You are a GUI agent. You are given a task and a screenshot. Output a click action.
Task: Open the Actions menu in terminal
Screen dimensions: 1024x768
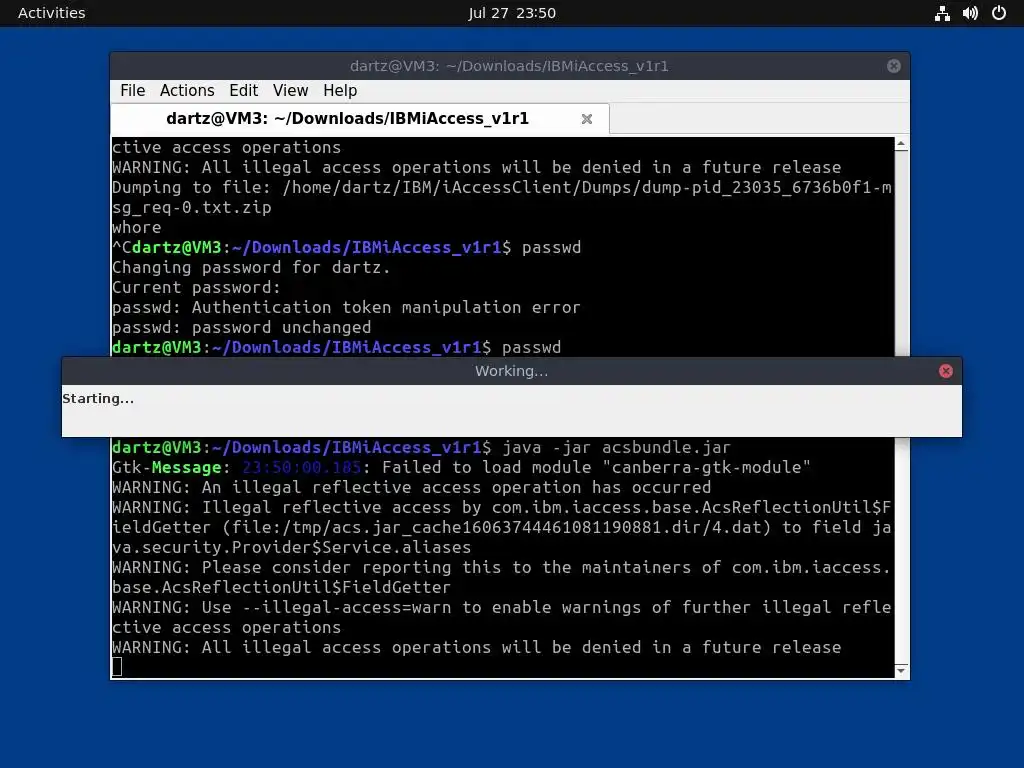click(187, 91)
